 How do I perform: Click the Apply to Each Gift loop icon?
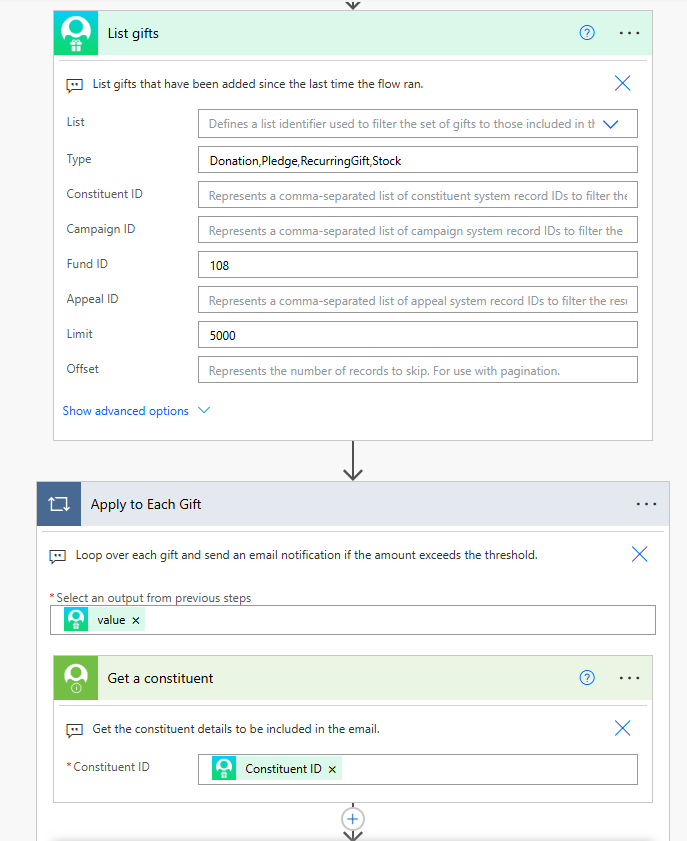point(59,503)
